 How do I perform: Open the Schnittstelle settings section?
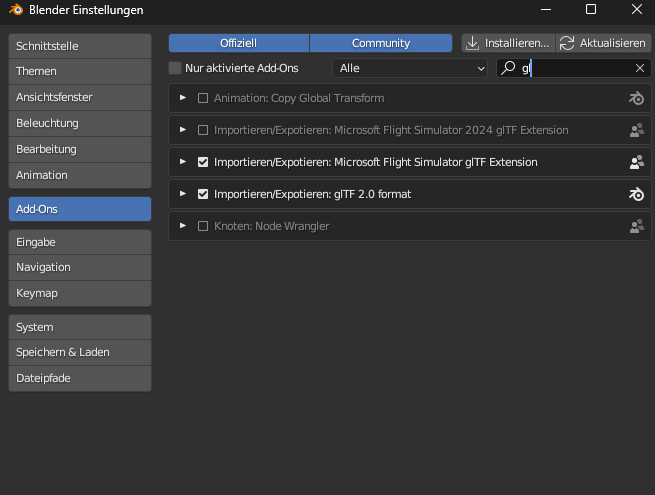click(80, 46)
